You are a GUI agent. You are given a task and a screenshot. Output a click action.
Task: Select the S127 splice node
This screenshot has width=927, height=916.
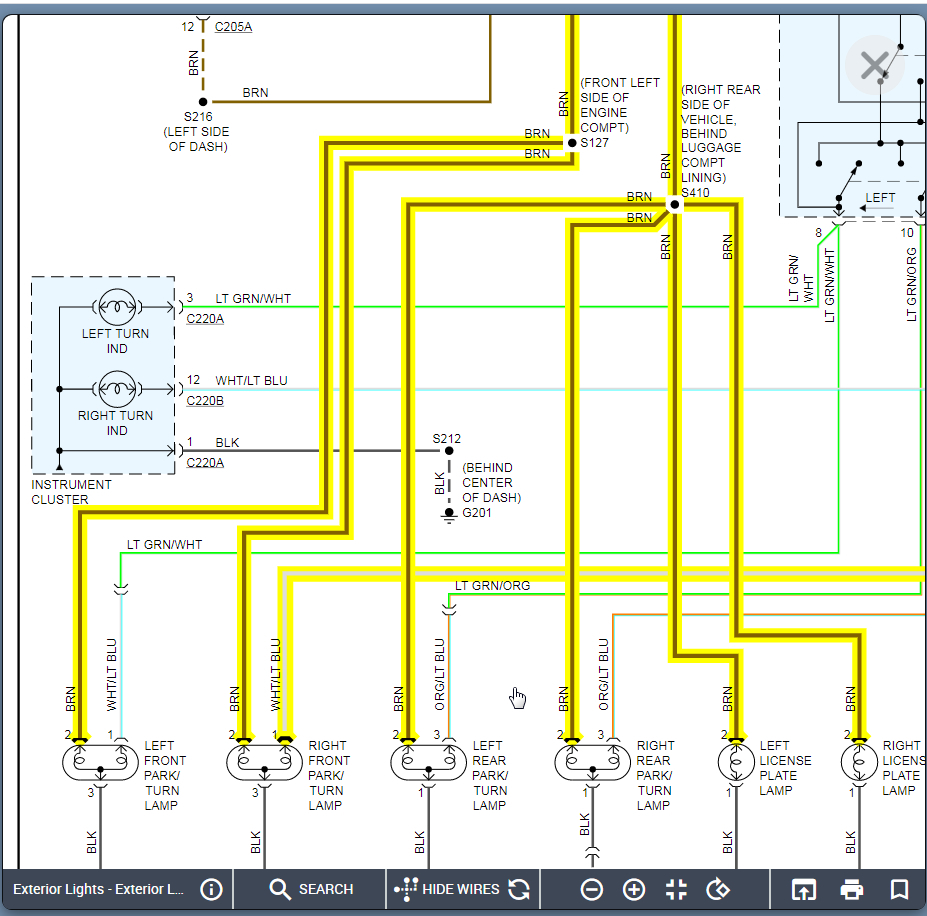pyautogui.click(x=572, y=143)
